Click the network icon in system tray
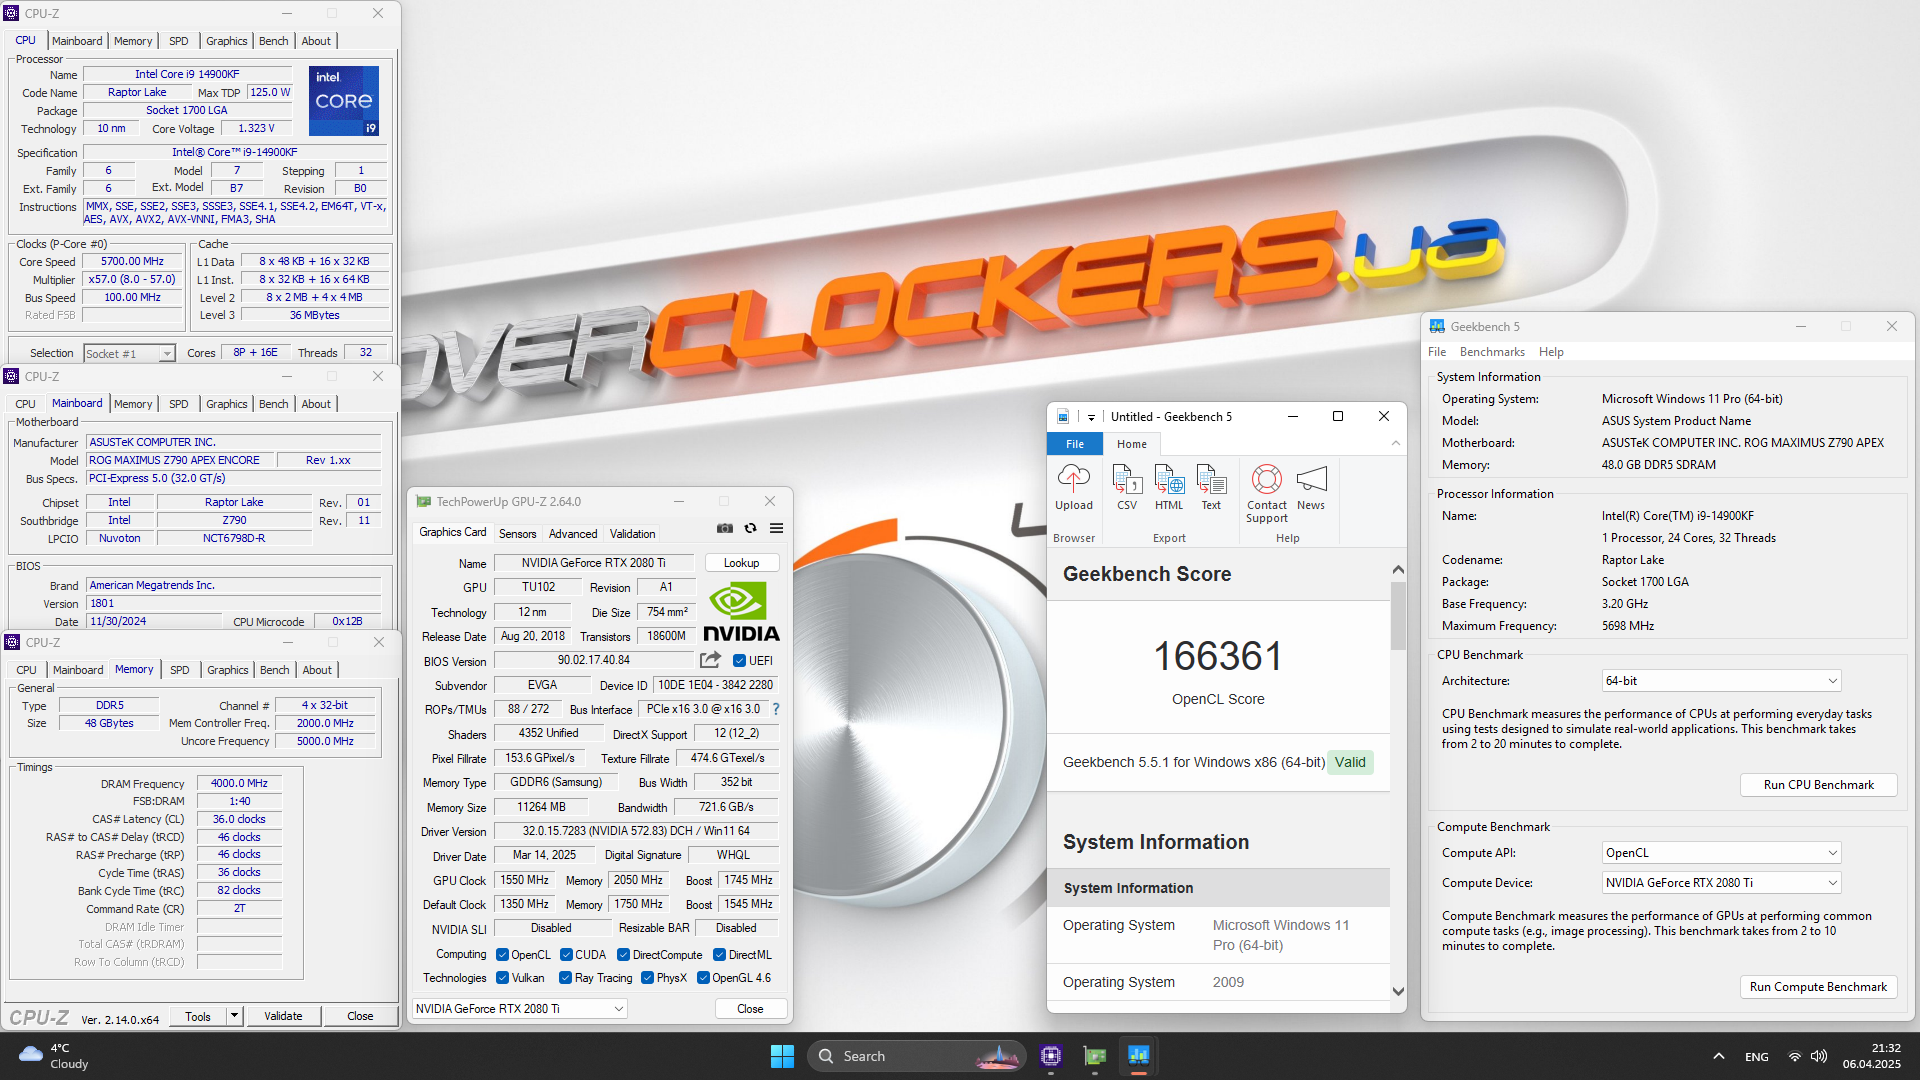This screenshot has width=1920, height=1080. 1795,1056
